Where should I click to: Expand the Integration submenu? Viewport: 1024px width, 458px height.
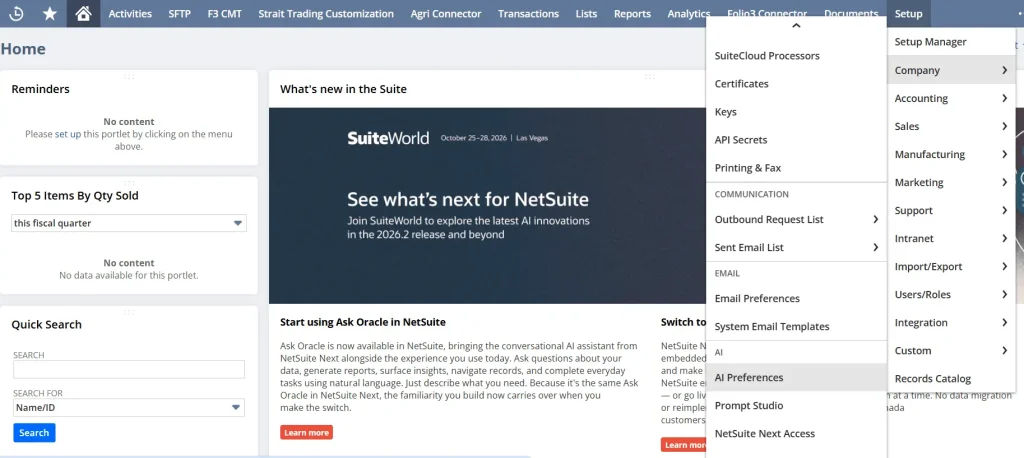pos(951,323)
